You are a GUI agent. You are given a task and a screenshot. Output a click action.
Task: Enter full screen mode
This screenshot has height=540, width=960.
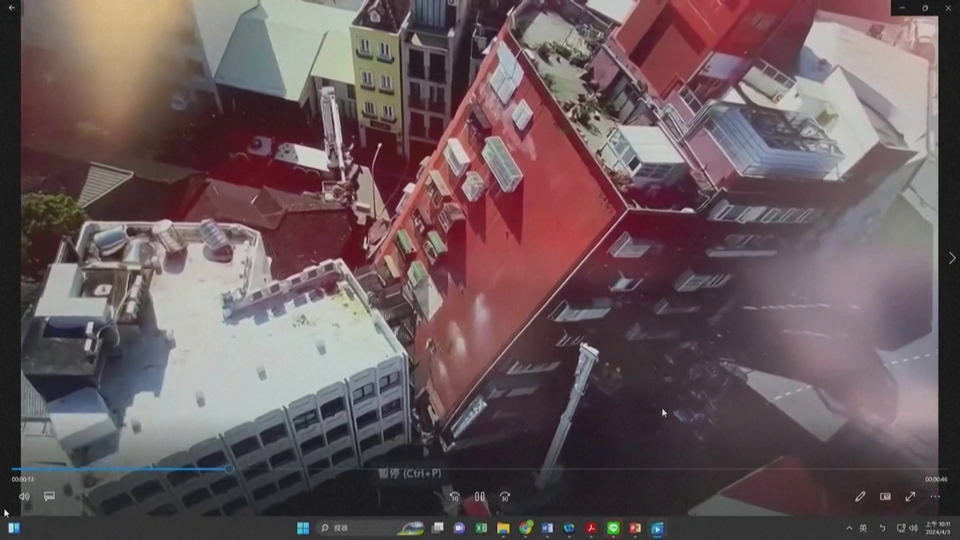click(x=910, y=497)
